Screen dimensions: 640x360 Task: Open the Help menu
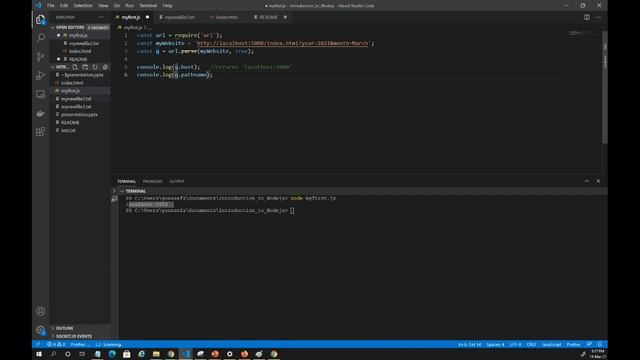167,6
